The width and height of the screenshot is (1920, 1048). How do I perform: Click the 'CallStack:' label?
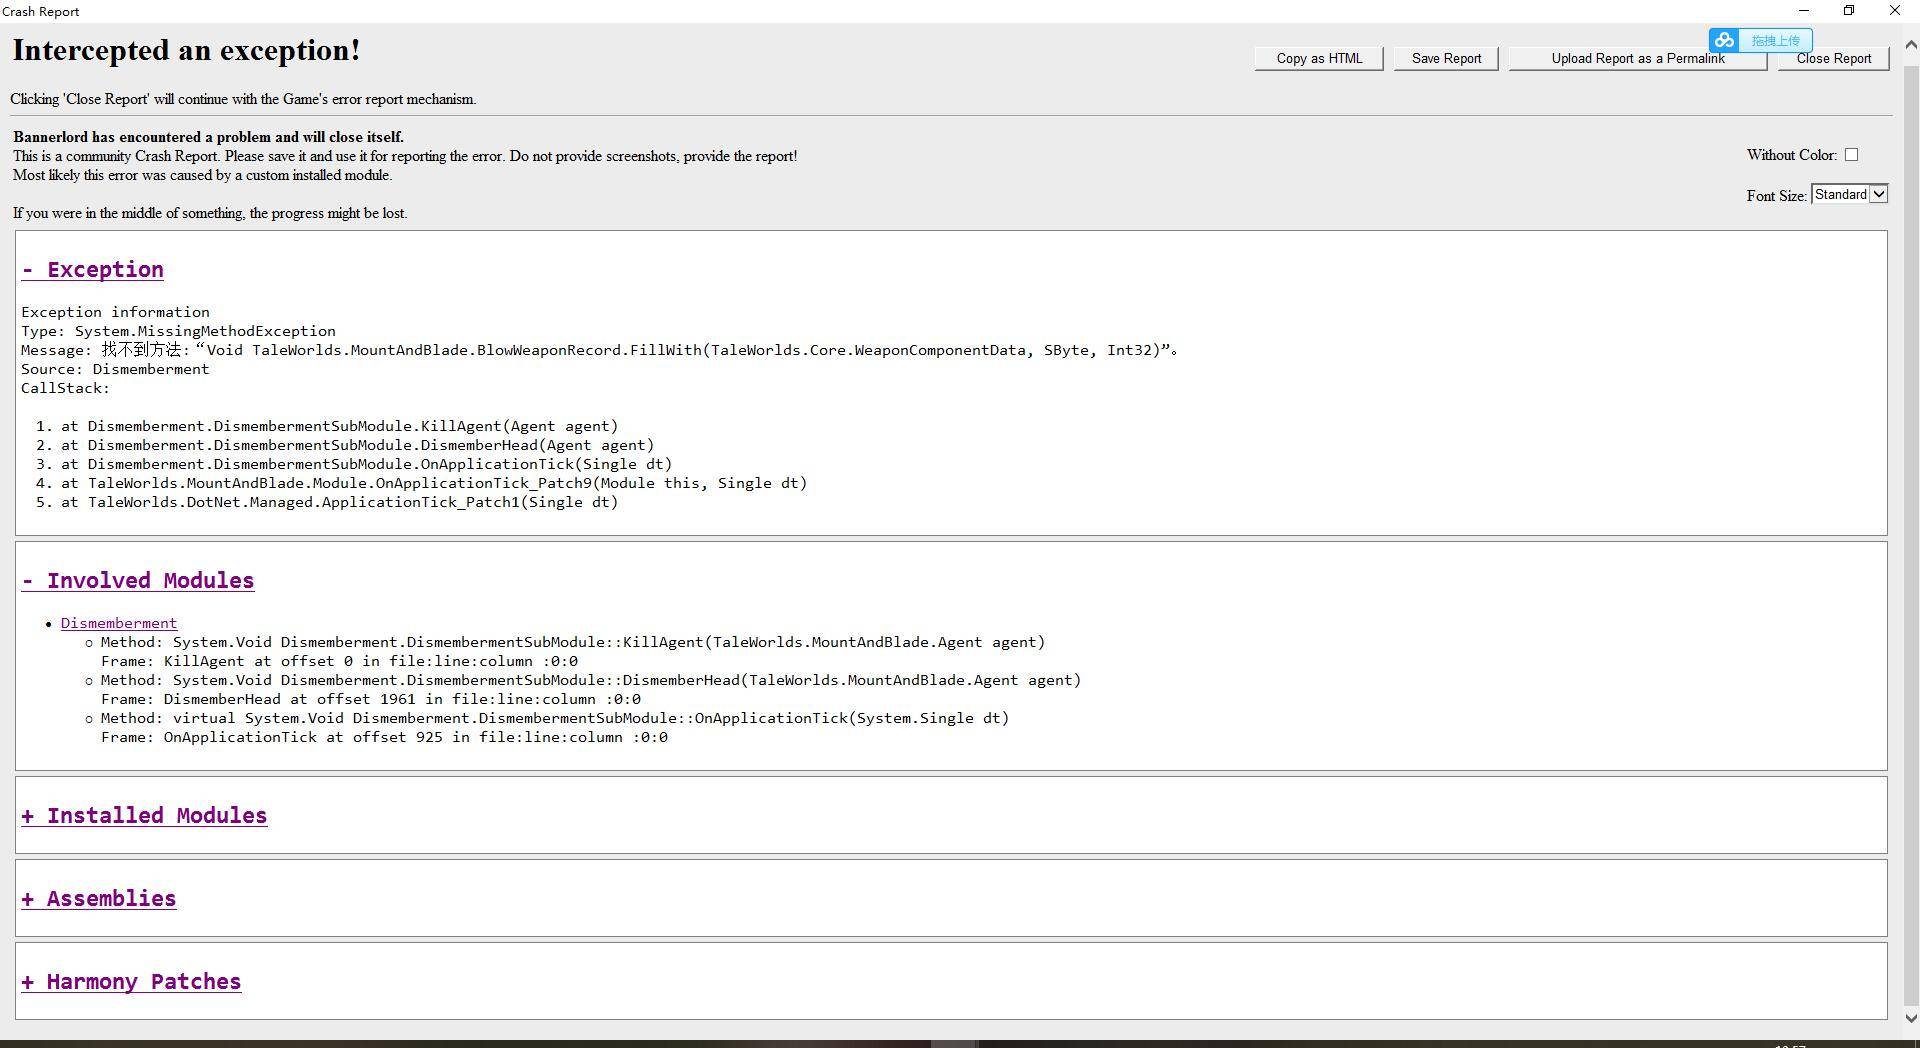click(x=66, y=388)
